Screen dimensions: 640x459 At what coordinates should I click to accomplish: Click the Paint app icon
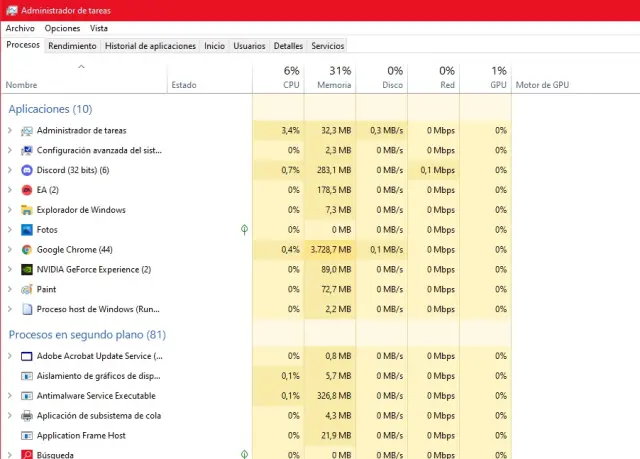click(x=27, y=289)
